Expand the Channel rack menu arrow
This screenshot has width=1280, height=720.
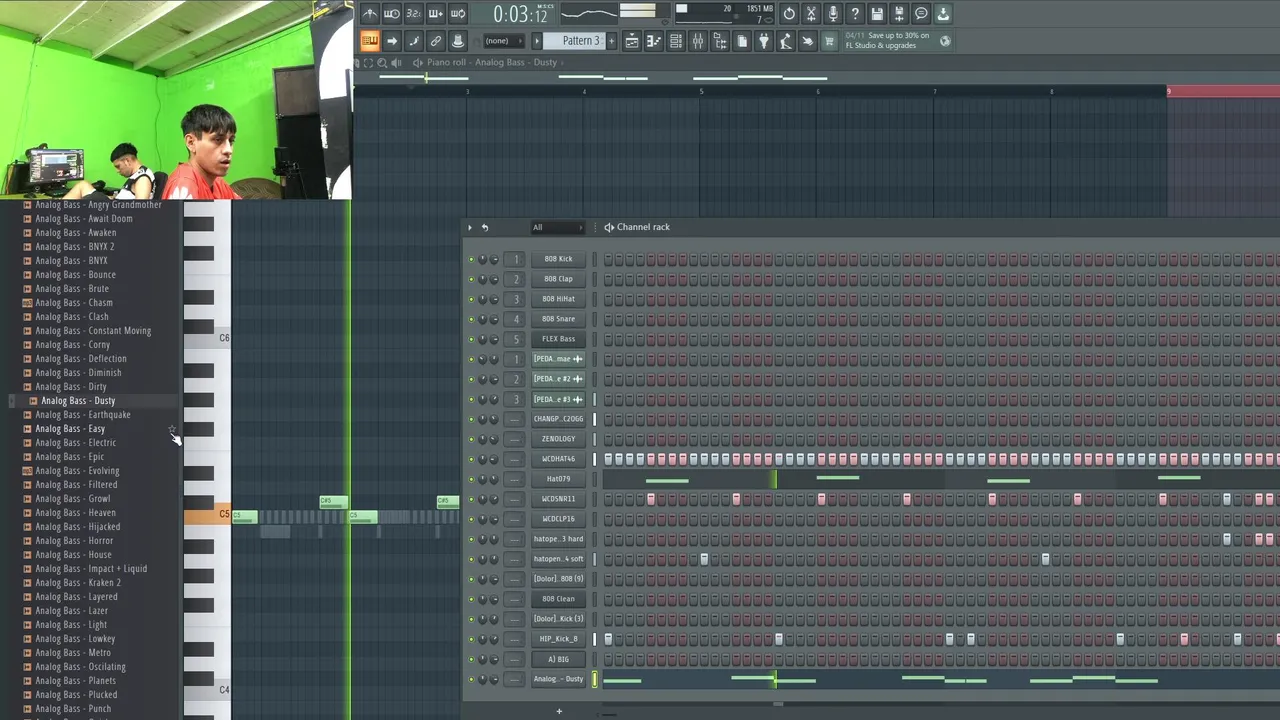[x=469, y=227]
